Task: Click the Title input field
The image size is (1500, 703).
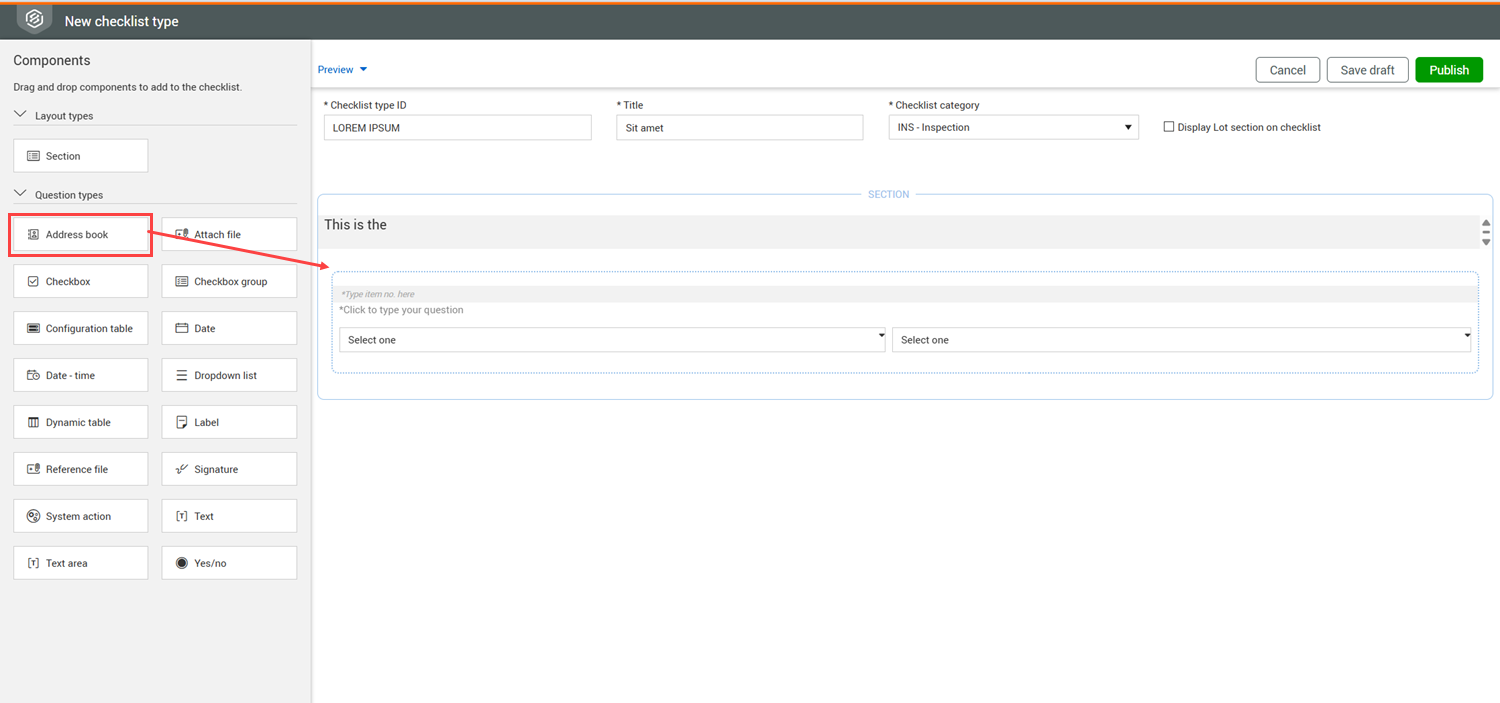Action: [x=740, y=127]
